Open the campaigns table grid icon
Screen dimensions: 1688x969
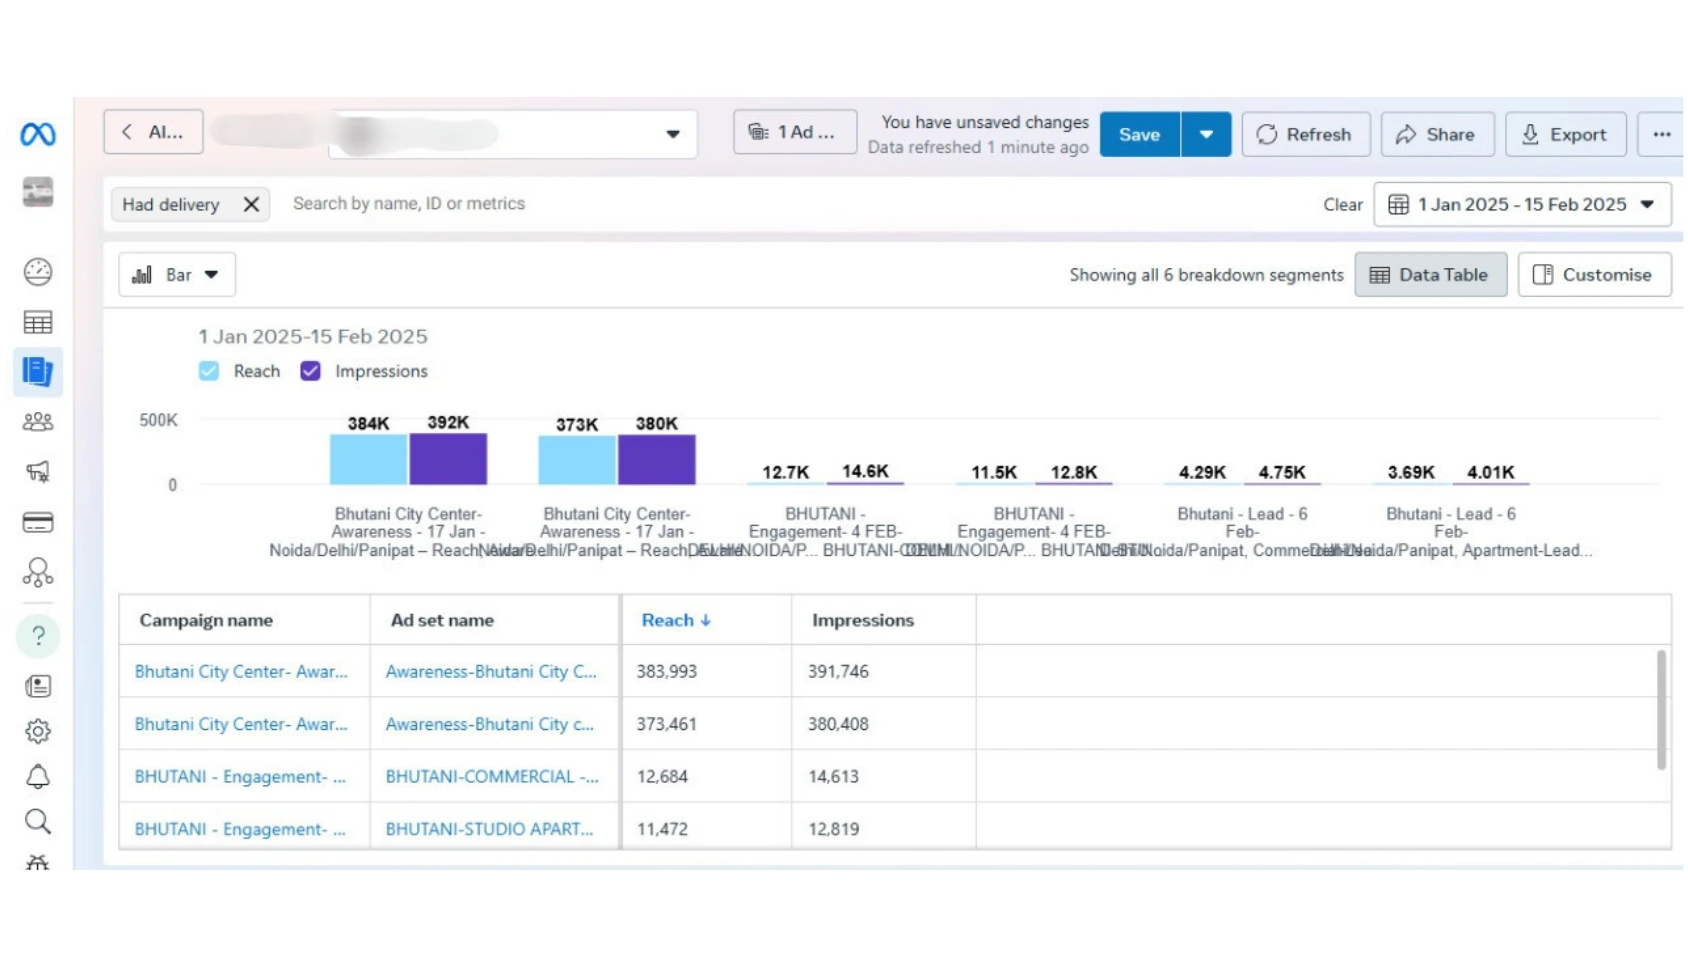click(38, 322)
